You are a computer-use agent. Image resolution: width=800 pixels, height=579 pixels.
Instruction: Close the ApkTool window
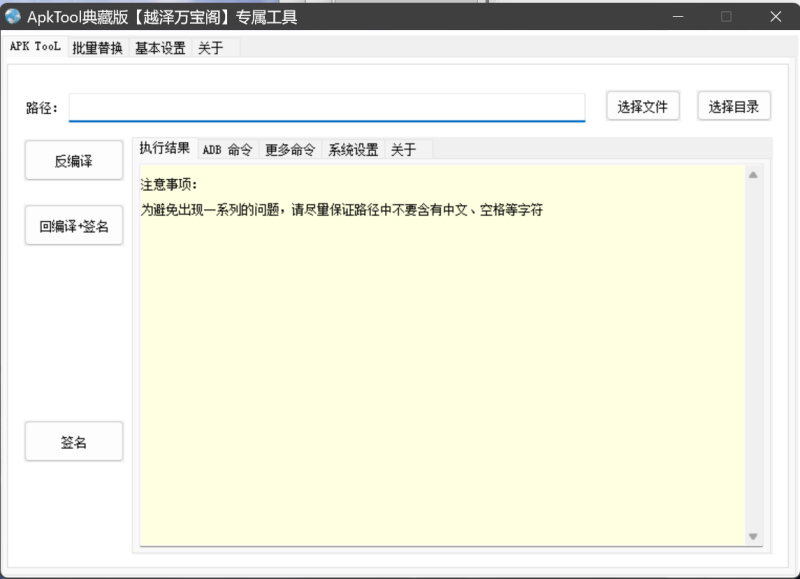(776, 16)
